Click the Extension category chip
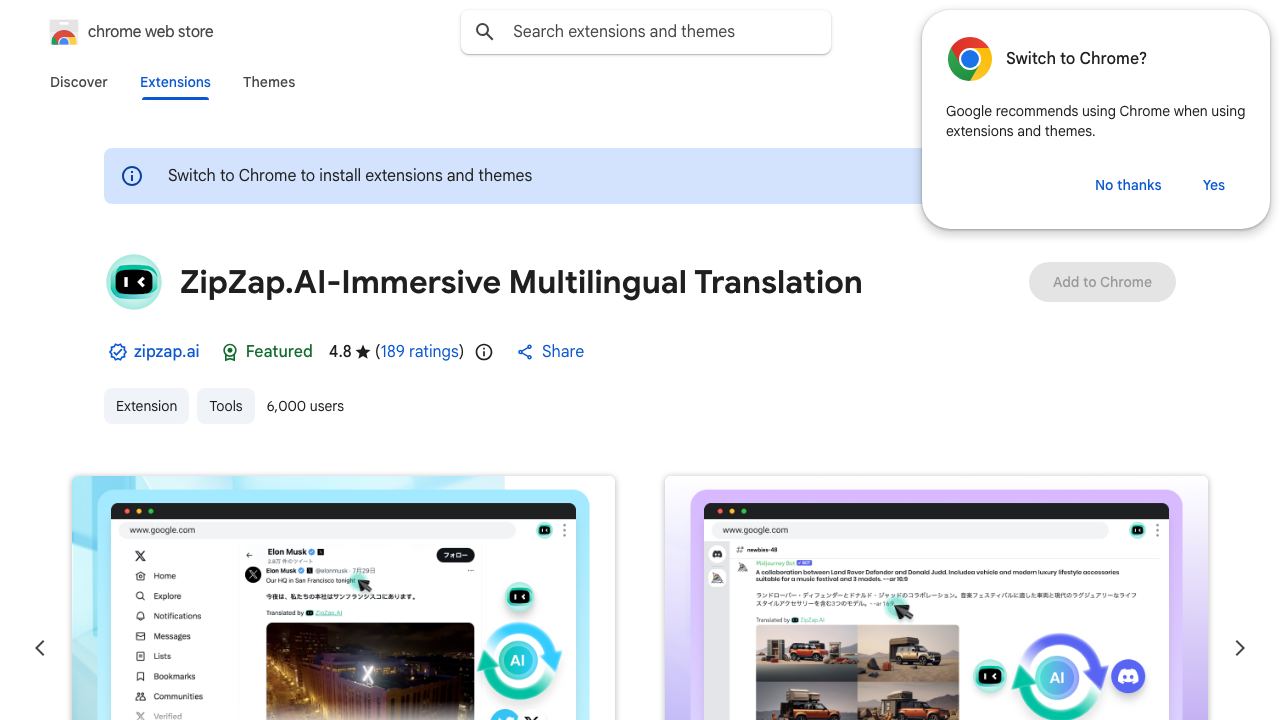The height and width of the screenshot is (720, 1280). click(146, 406)
